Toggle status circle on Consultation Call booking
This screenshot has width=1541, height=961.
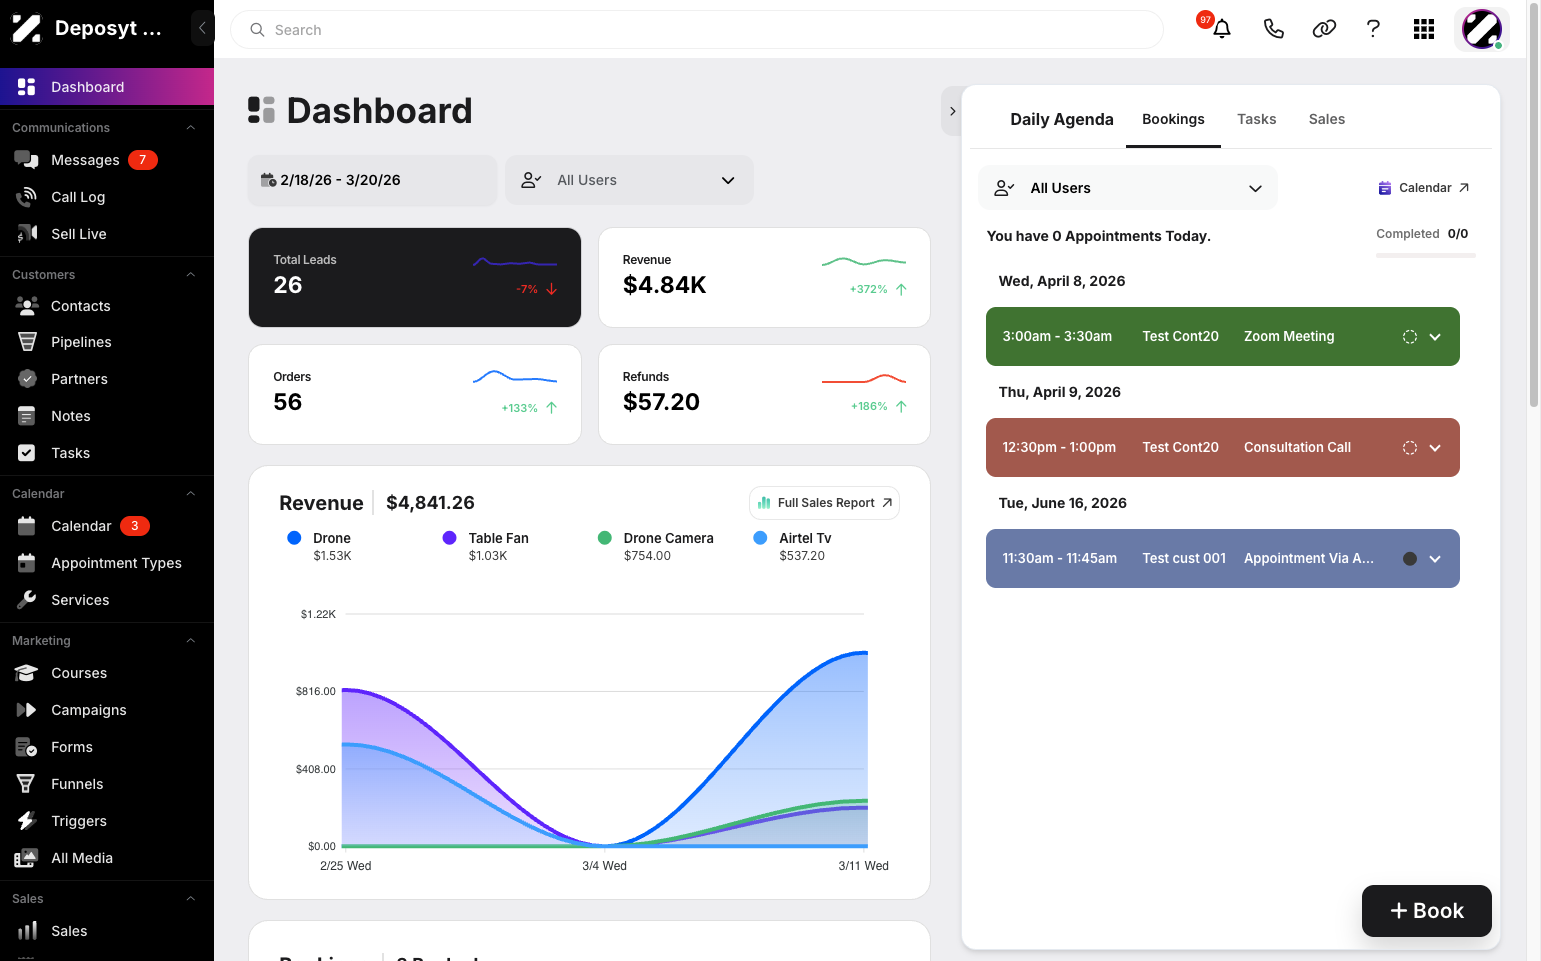click(x=1410, y=448)
